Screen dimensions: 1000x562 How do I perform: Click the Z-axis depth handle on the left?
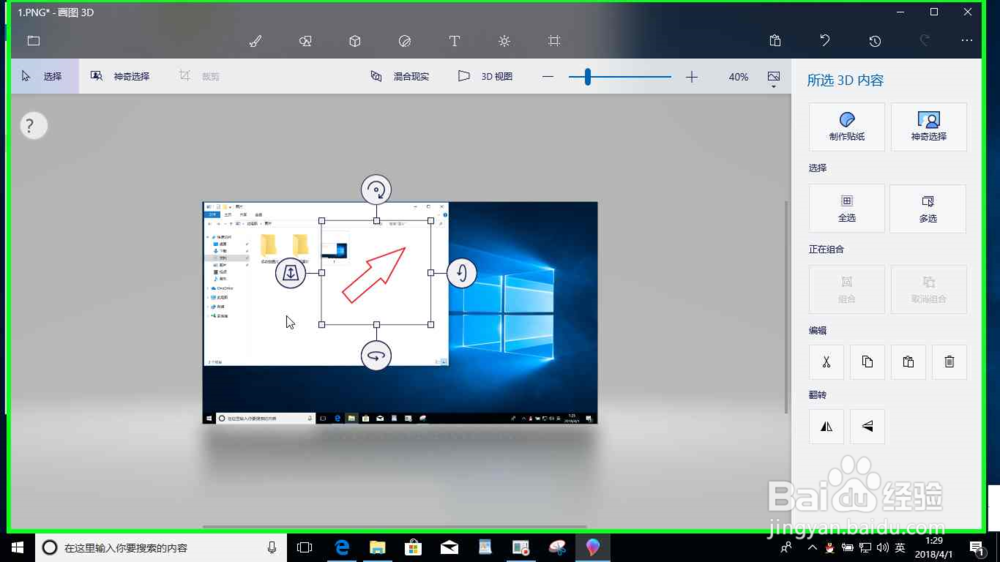point(290,273)
